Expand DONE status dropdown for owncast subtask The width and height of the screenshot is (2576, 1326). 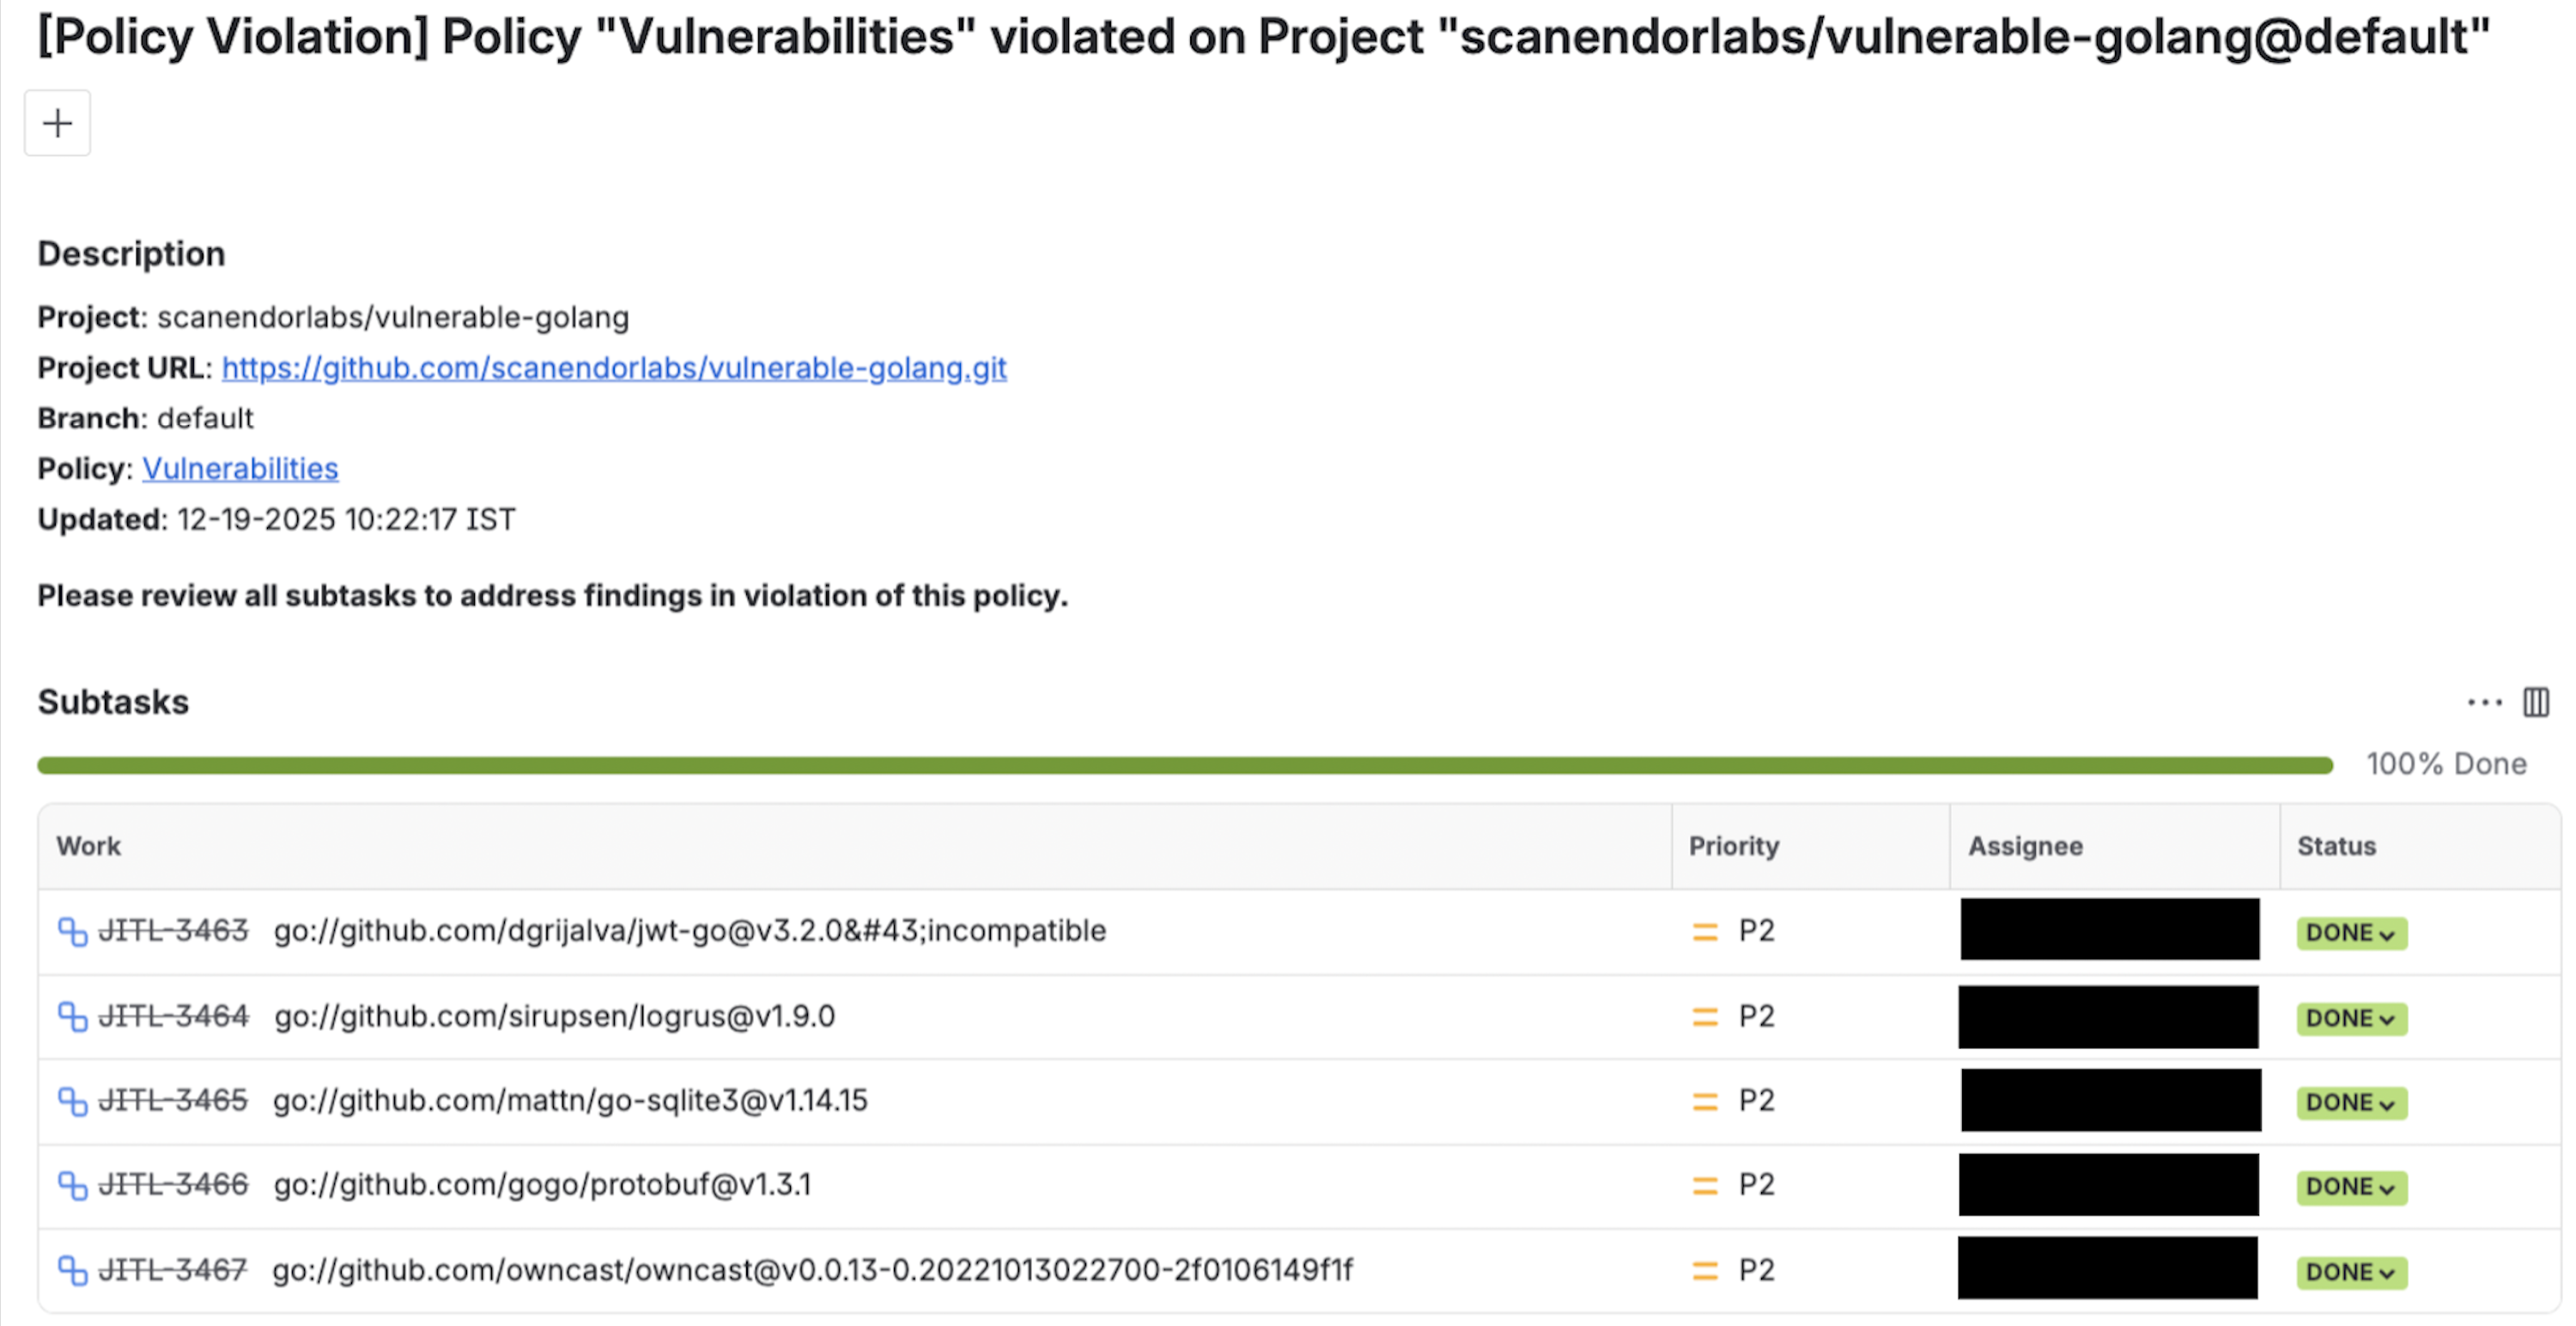(x=2350, y=1272)
